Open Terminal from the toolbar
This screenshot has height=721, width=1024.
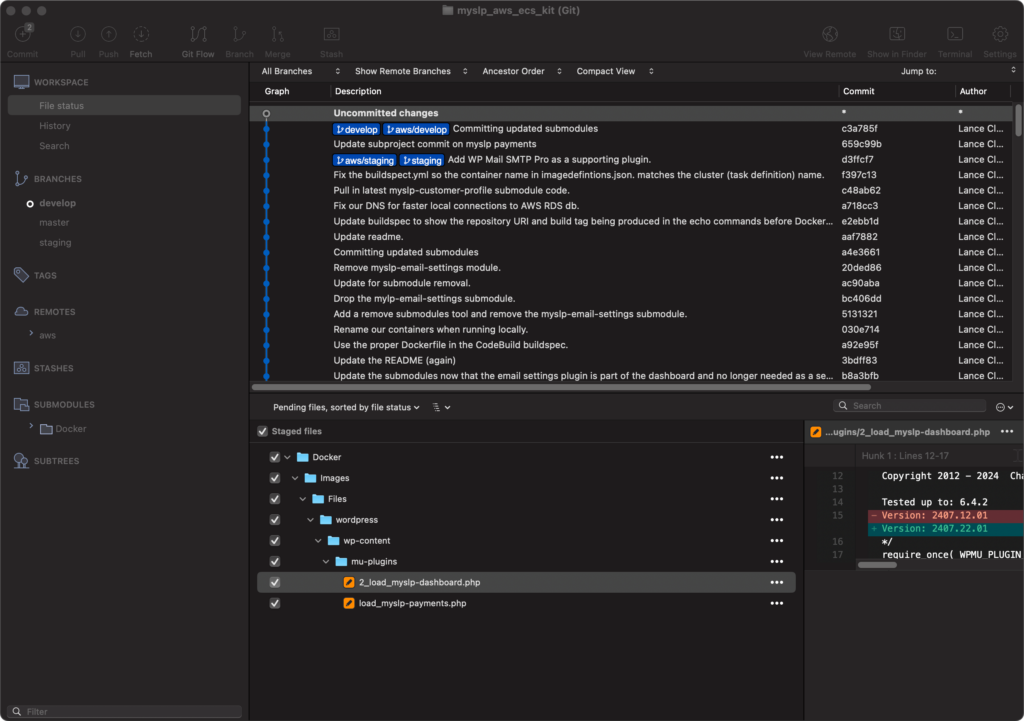(x=955, y=35)
